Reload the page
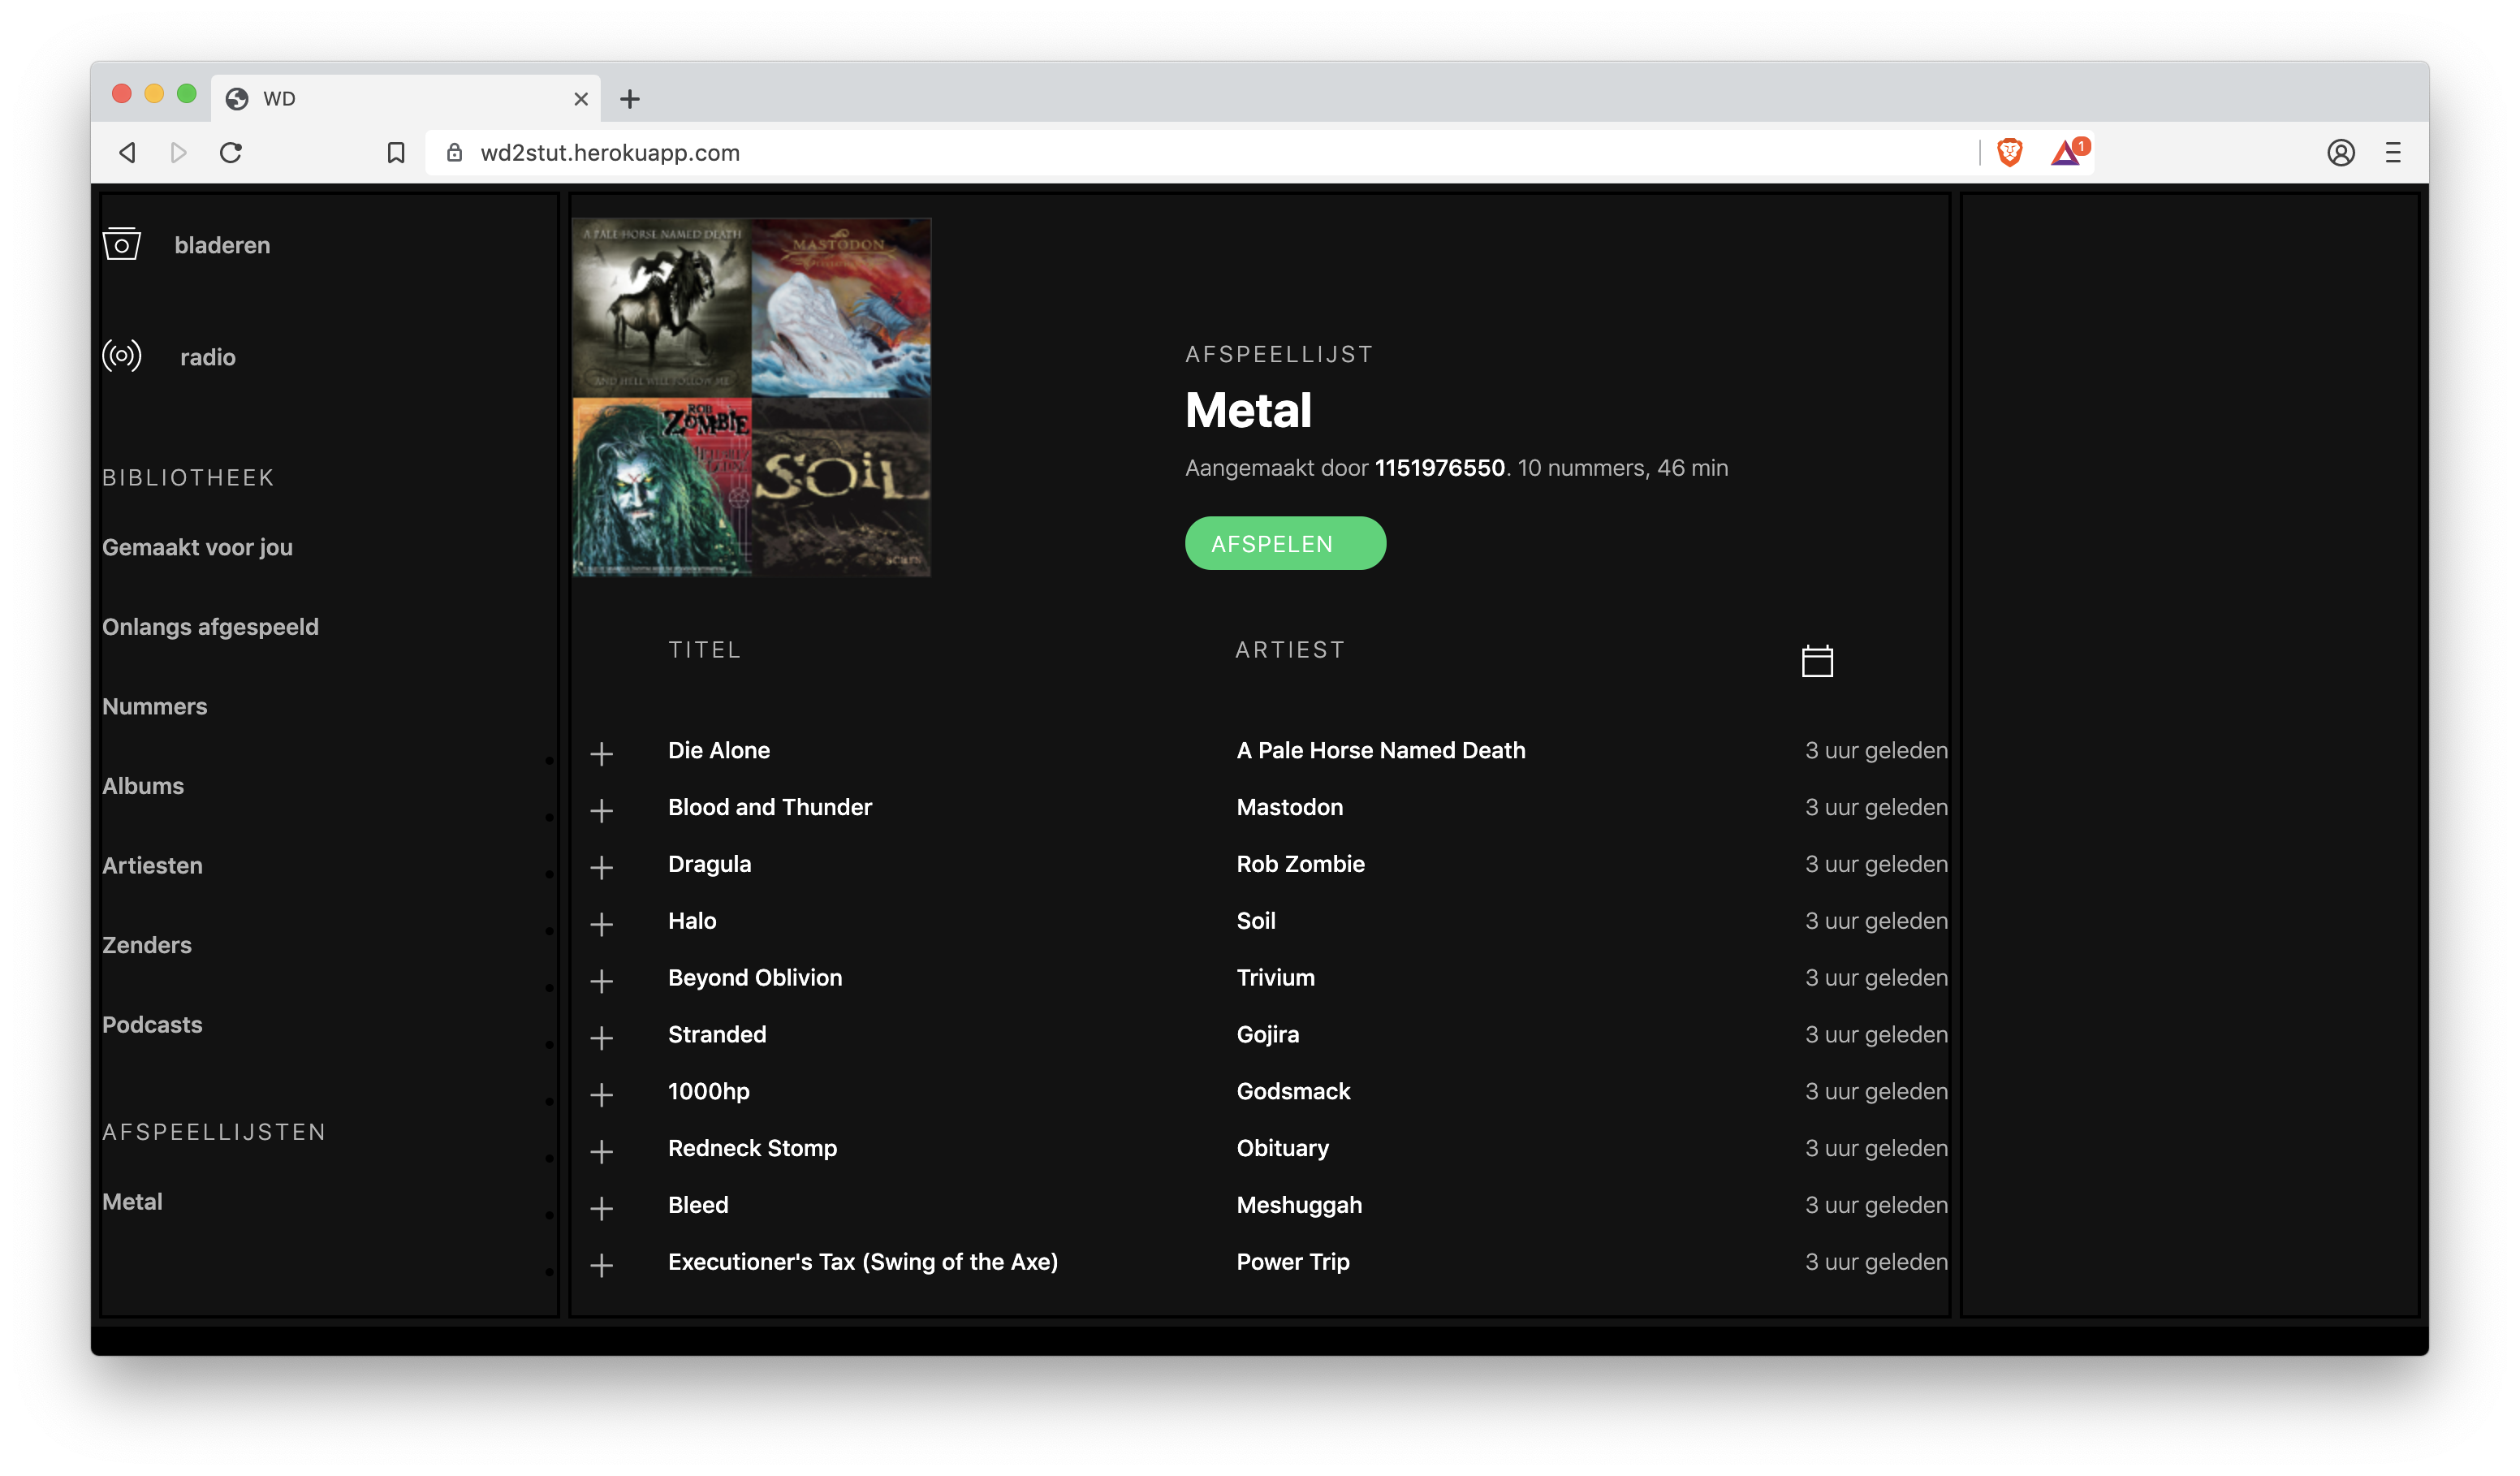Image resolution: width=2520 pixels, height=1476 pixels. pos(231,152)
